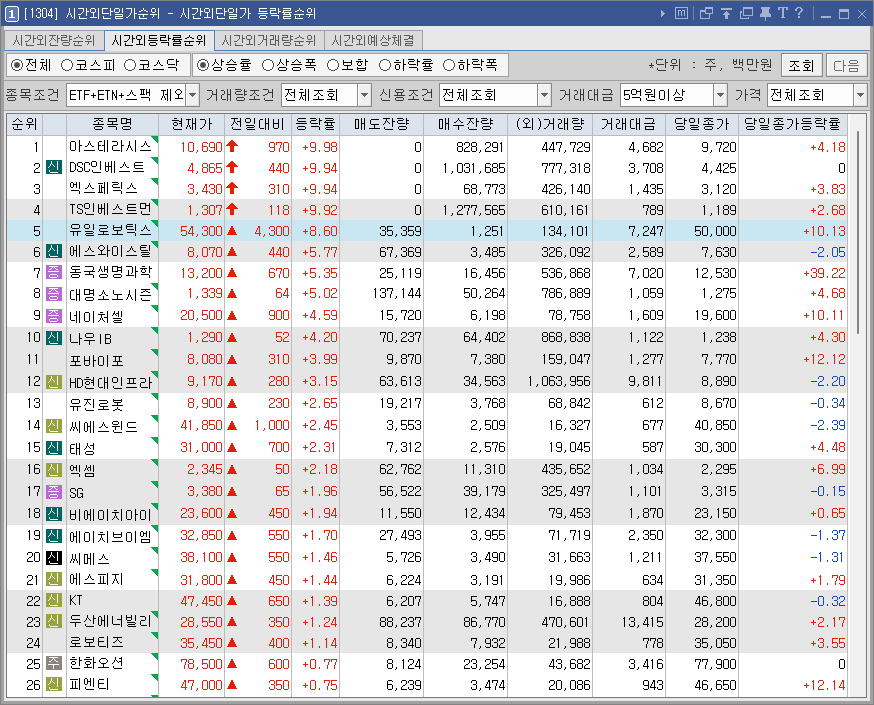Select the TS인베스트먼 stock name
This screenshot has width=874, height=705.
(x=110, y=210)
